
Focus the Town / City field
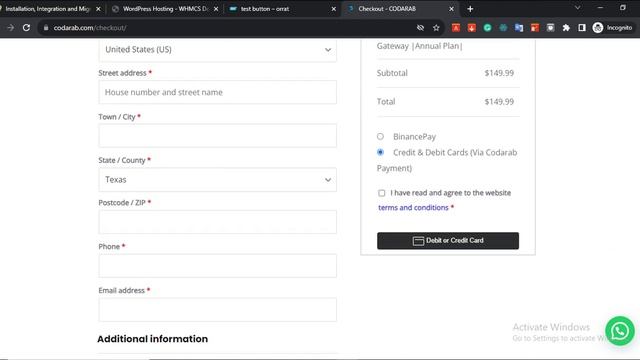[218, 136]
